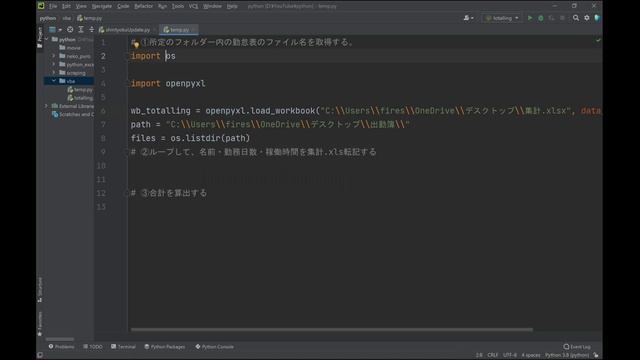Open the Event Log

(577, 347)
